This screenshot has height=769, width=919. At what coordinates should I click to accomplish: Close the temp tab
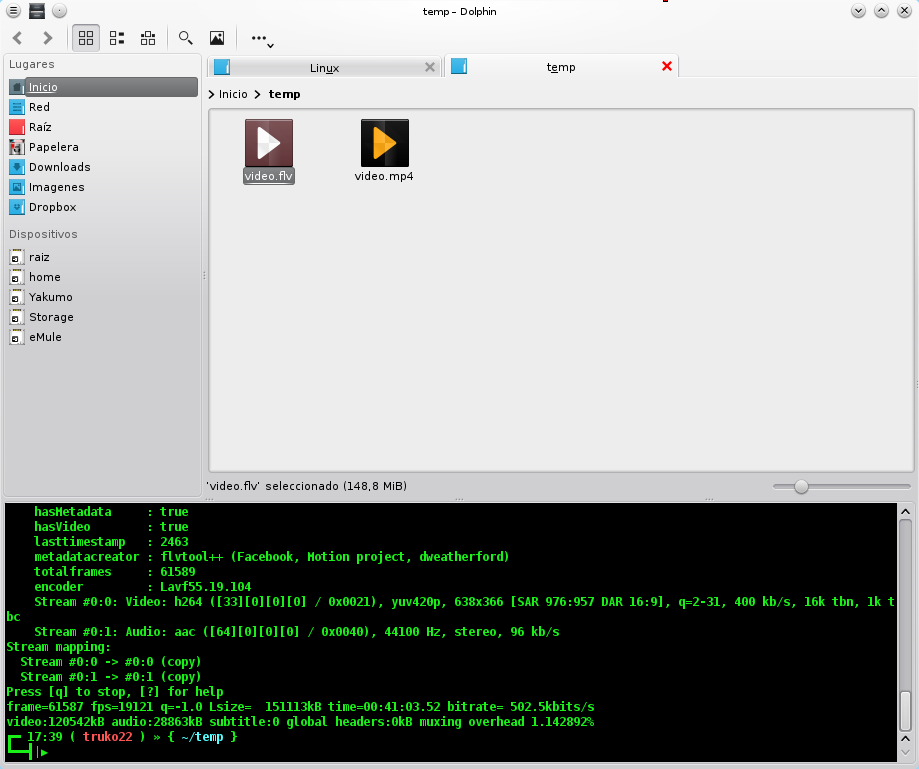coord(667,66)
